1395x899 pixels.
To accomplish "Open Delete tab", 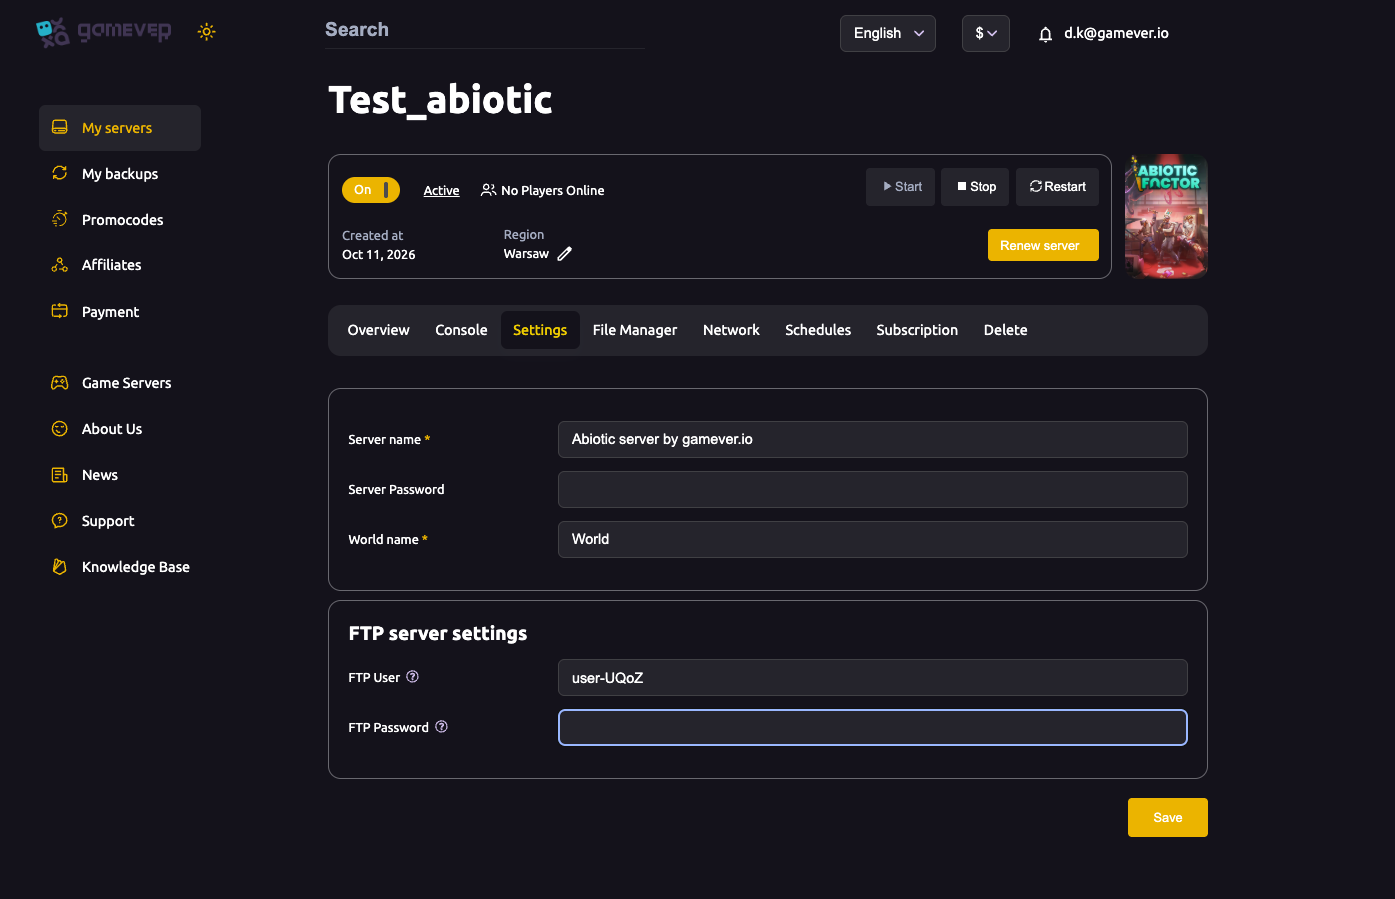I will 1005,330.
